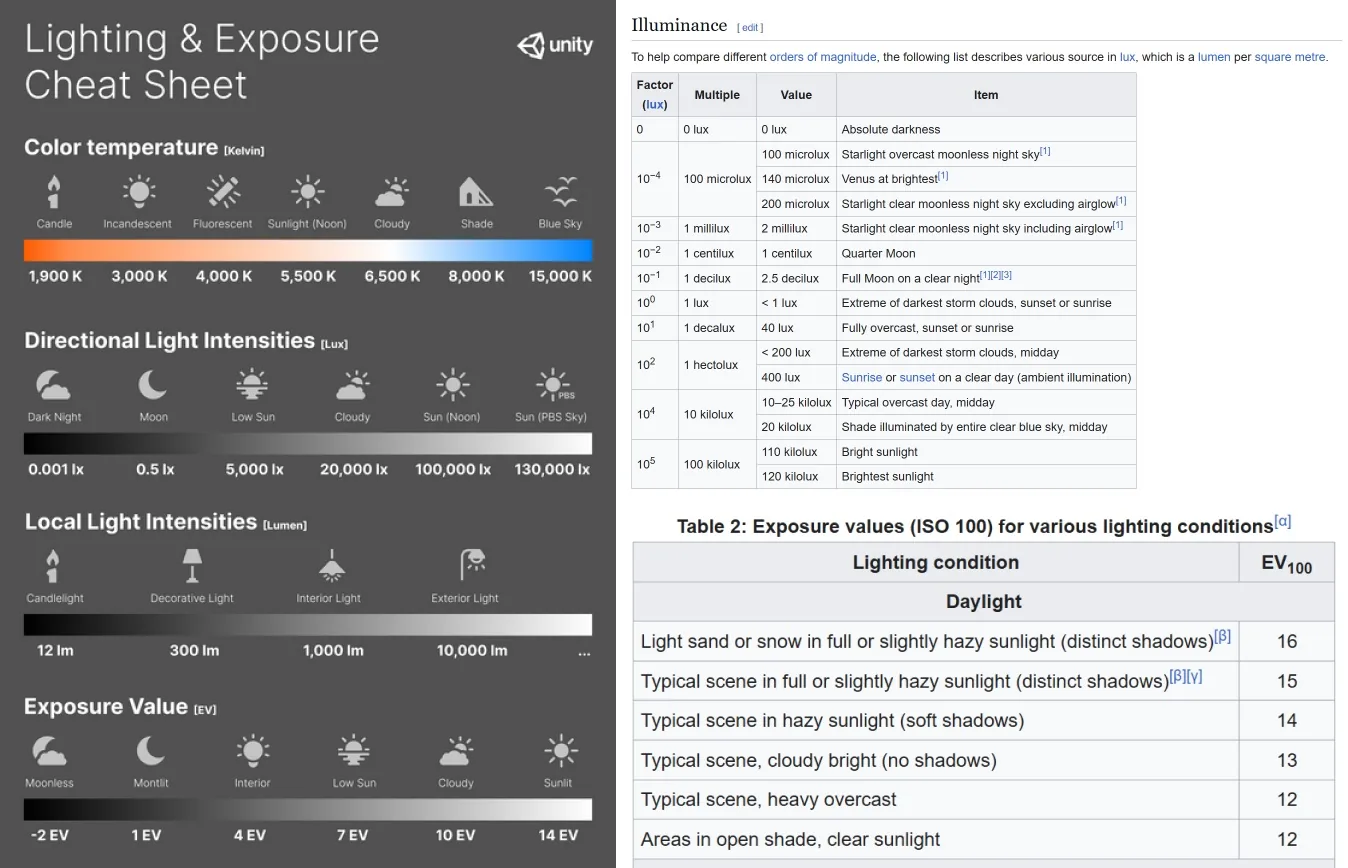The width and height of the screenshot is (1348, 868).
Task: Follow the square metre link
Action: click(1290, 57)
